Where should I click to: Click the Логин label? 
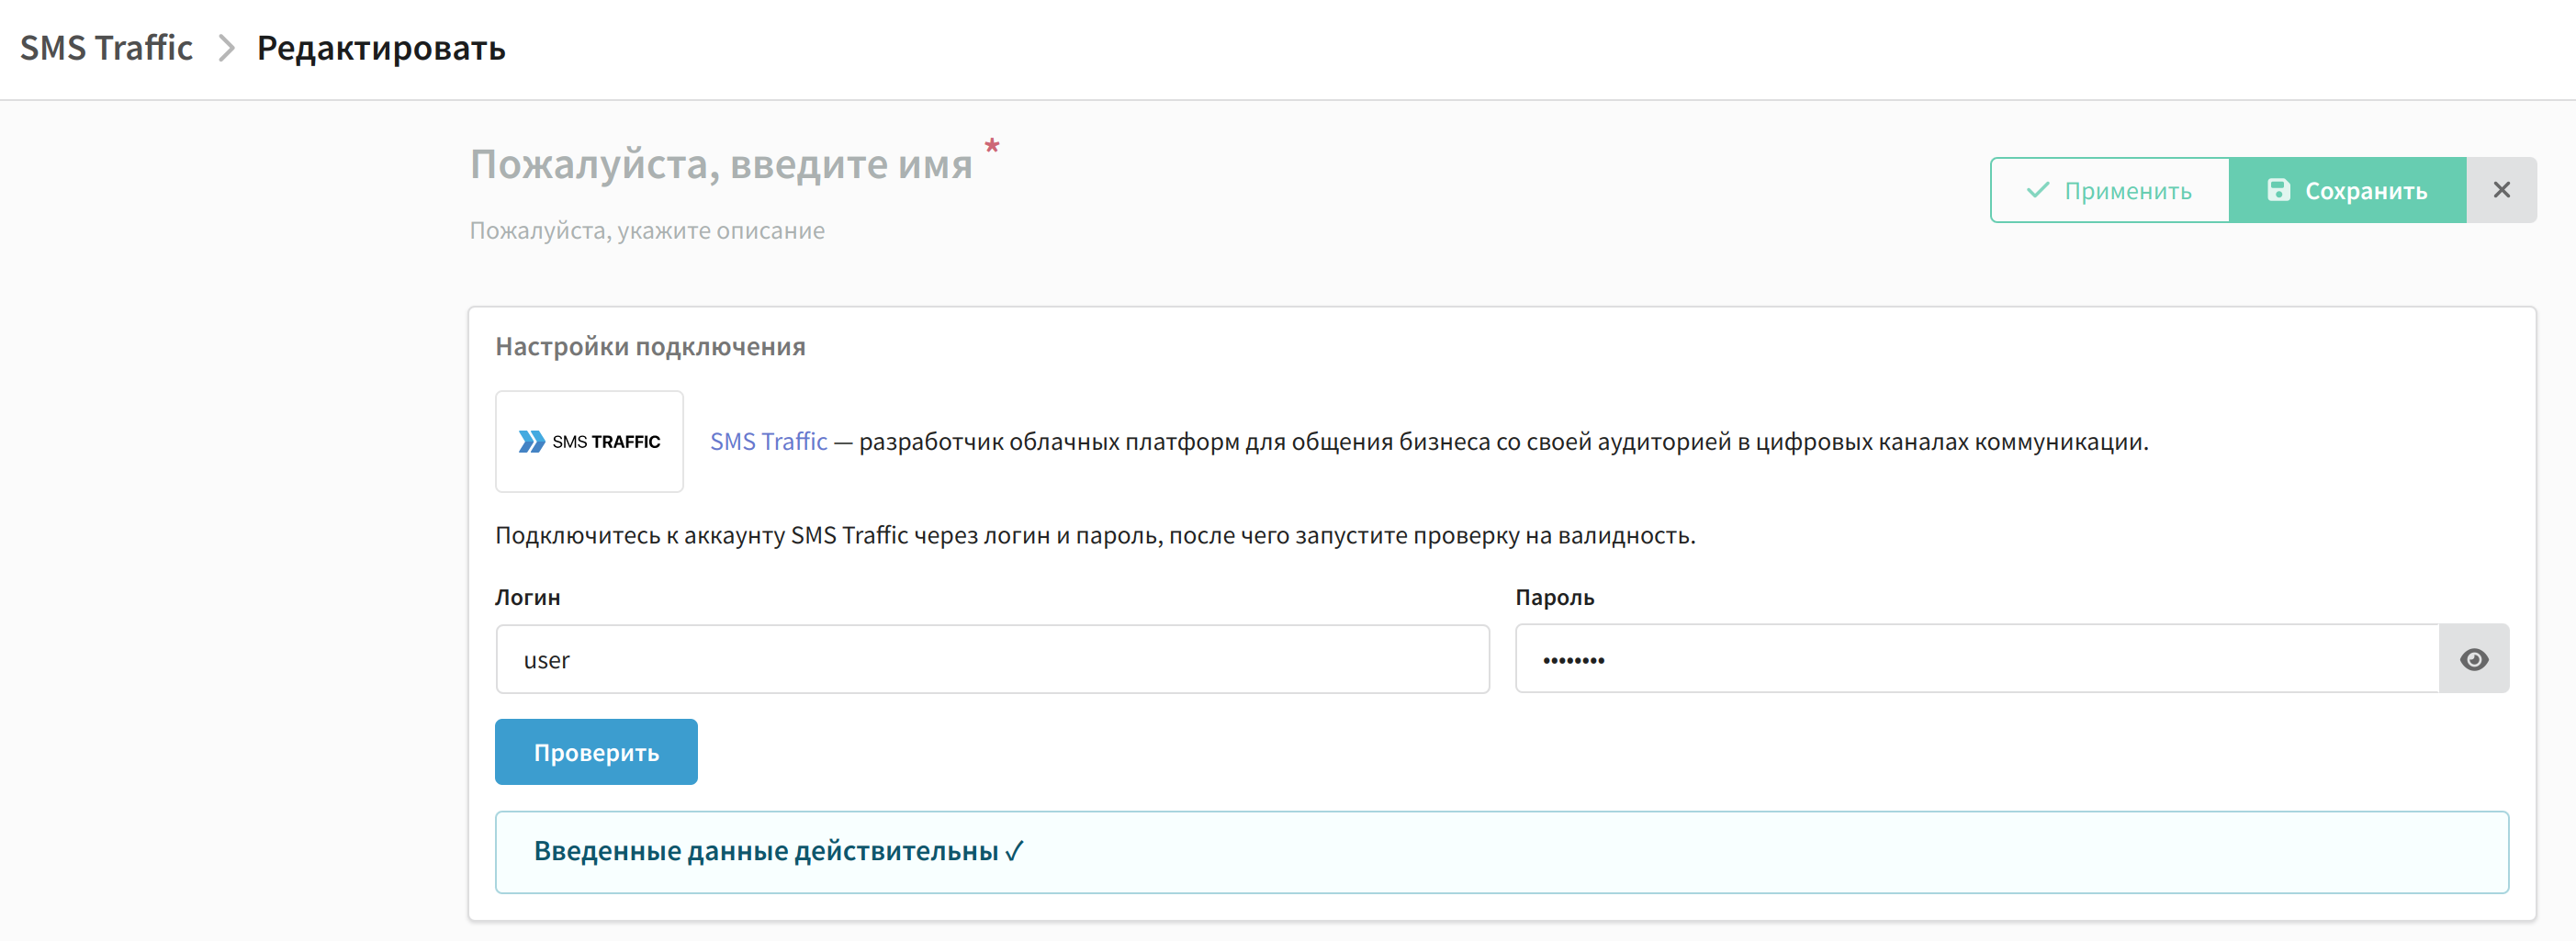coord(527,597)
